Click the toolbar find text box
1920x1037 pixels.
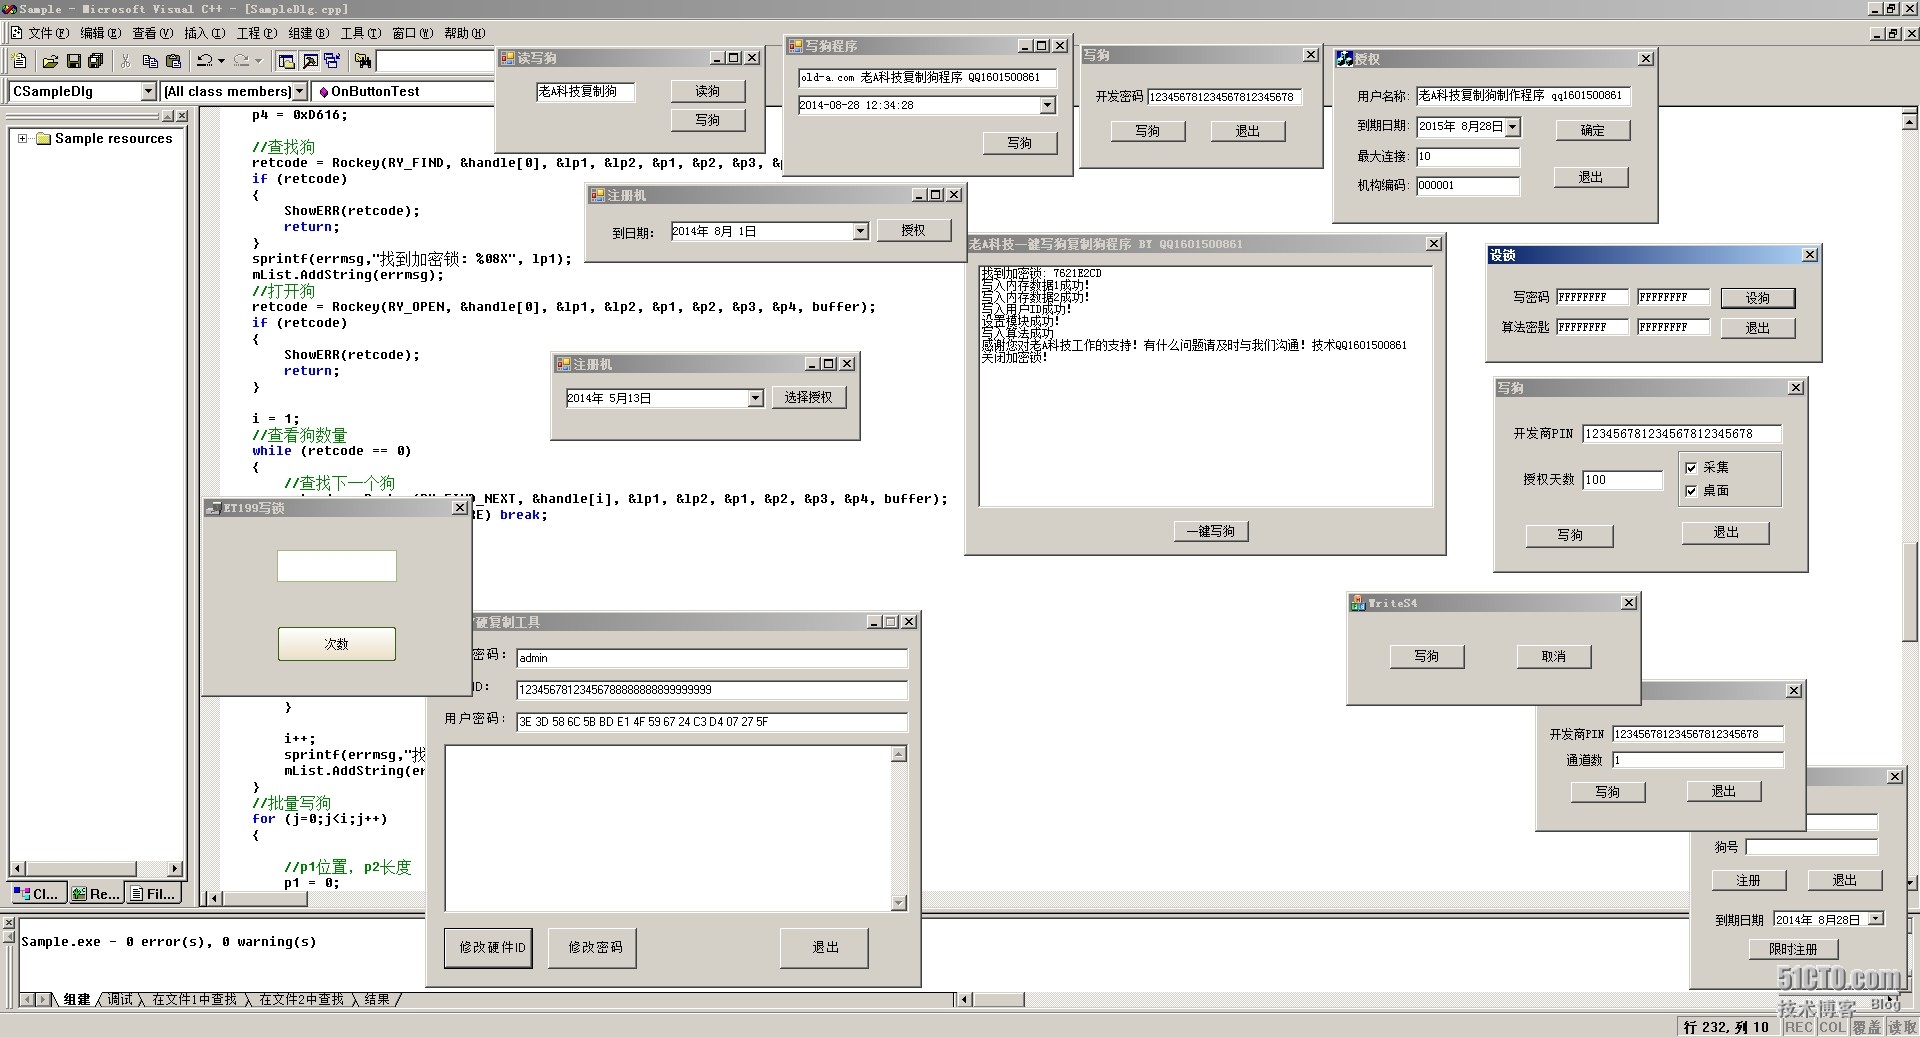click(435, 61)
